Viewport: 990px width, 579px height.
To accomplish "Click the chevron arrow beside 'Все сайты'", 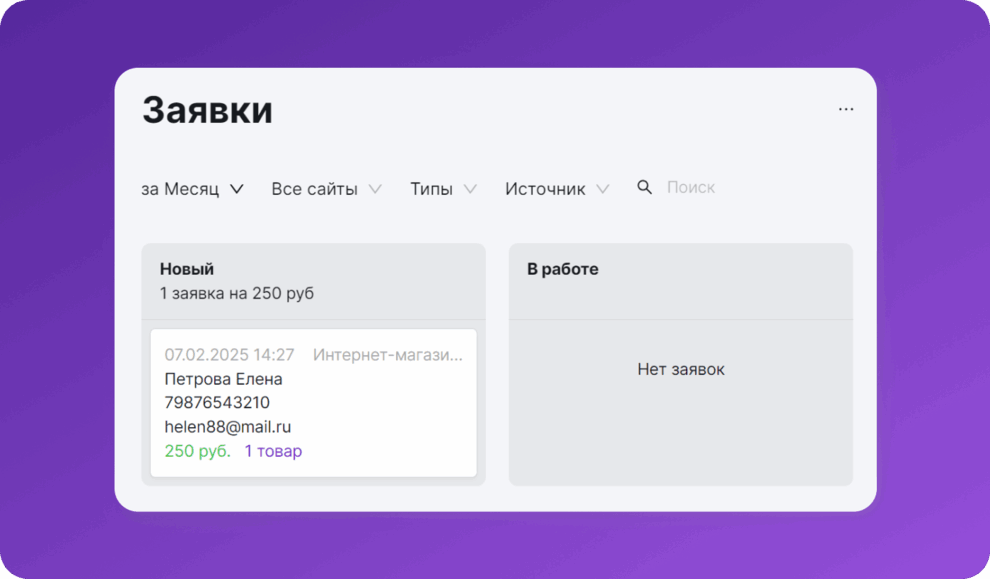I will [x=375, y=189].
